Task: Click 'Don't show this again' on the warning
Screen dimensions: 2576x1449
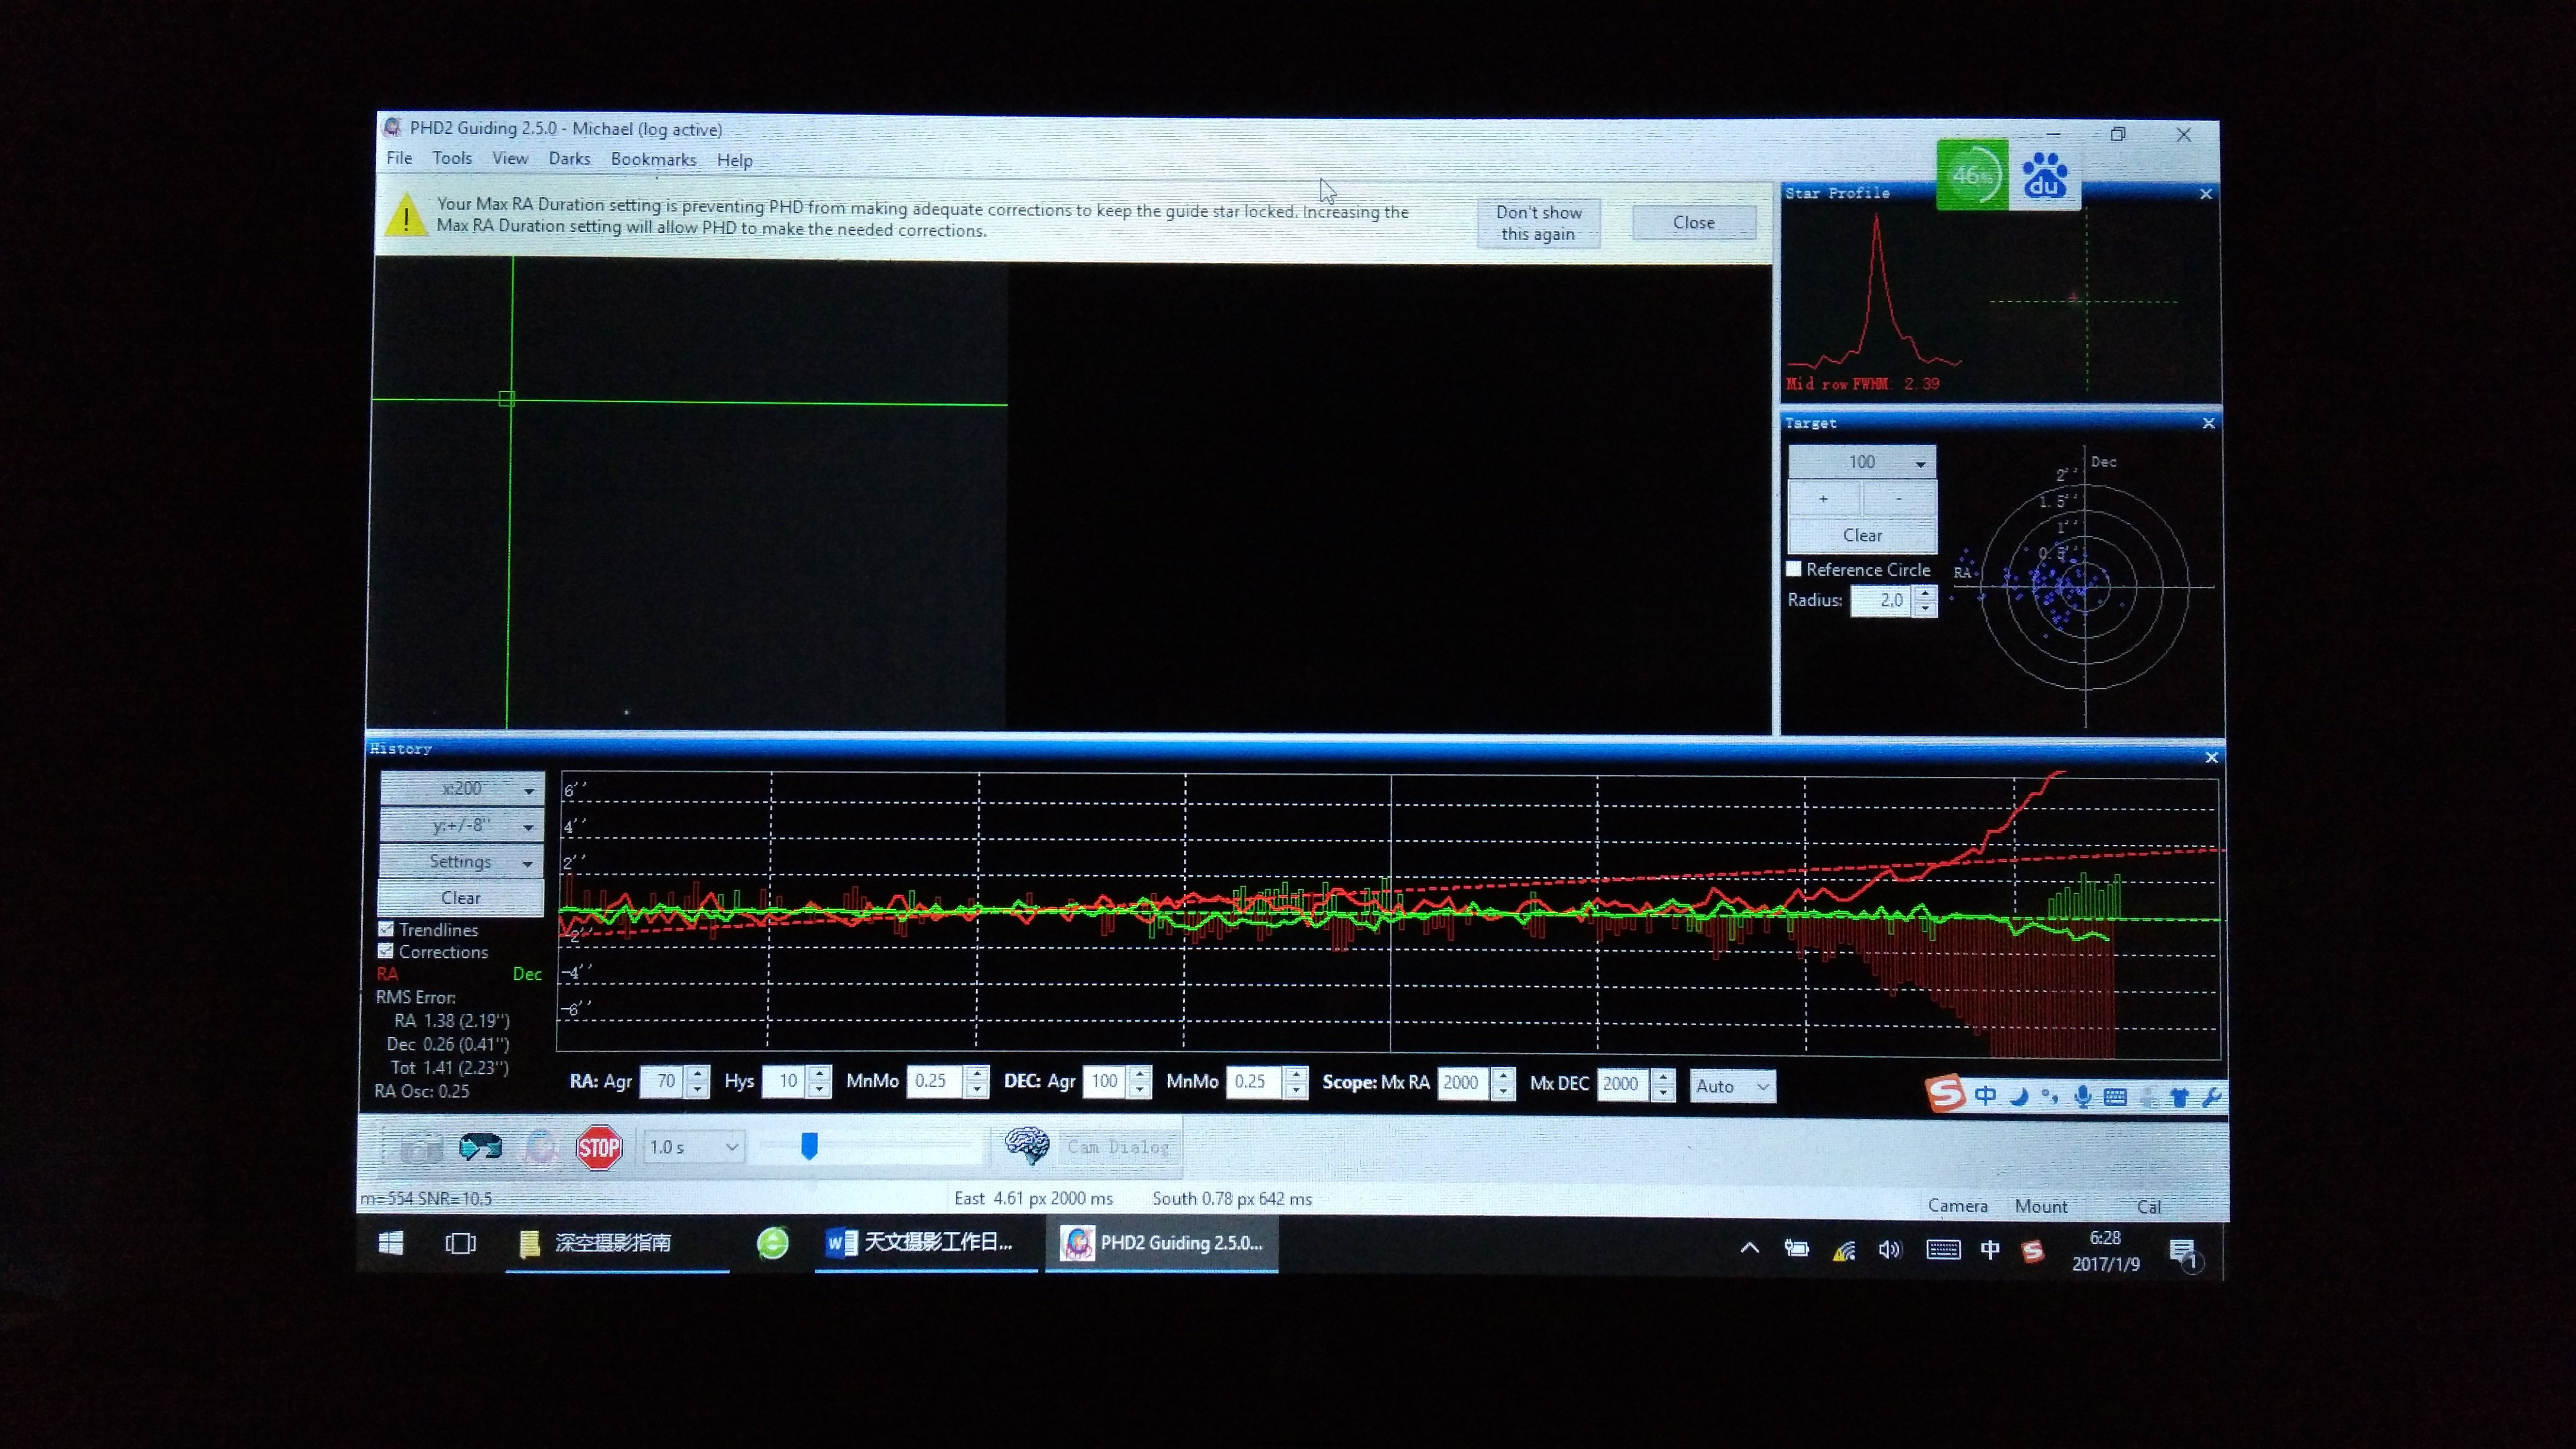Action: click(1539, 223)
